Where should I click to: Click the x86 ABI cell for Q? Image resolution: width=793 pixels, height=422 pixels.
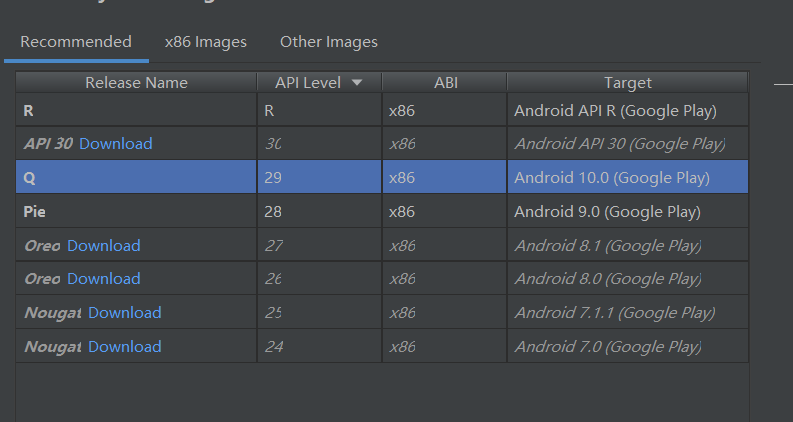pyautogui.click(x=445, y=177)
